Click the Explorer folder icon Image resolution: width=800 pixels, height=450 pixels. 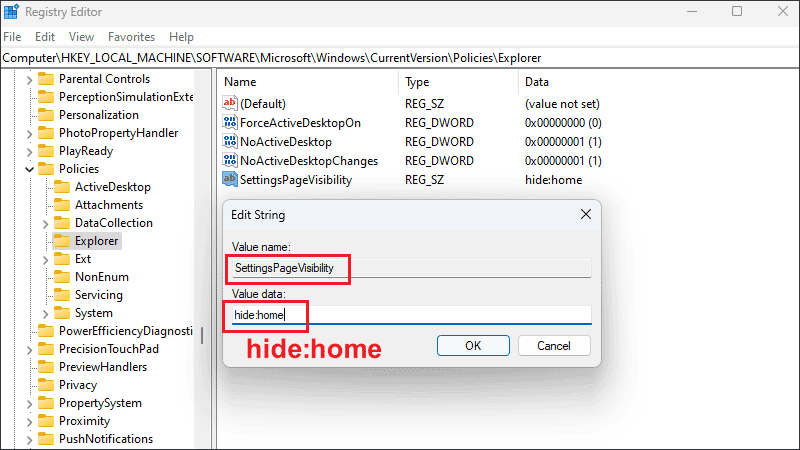[62, 240]
